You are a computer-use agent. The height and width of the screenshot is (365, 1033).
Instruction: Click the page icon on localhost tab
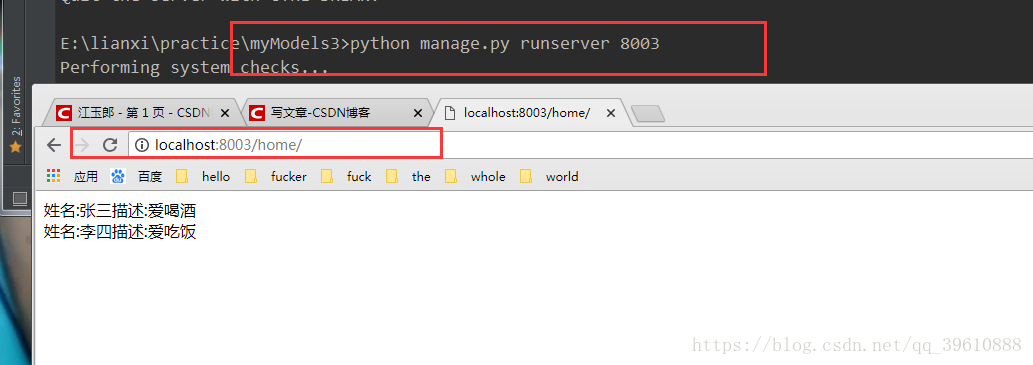[x=451, y=113]
